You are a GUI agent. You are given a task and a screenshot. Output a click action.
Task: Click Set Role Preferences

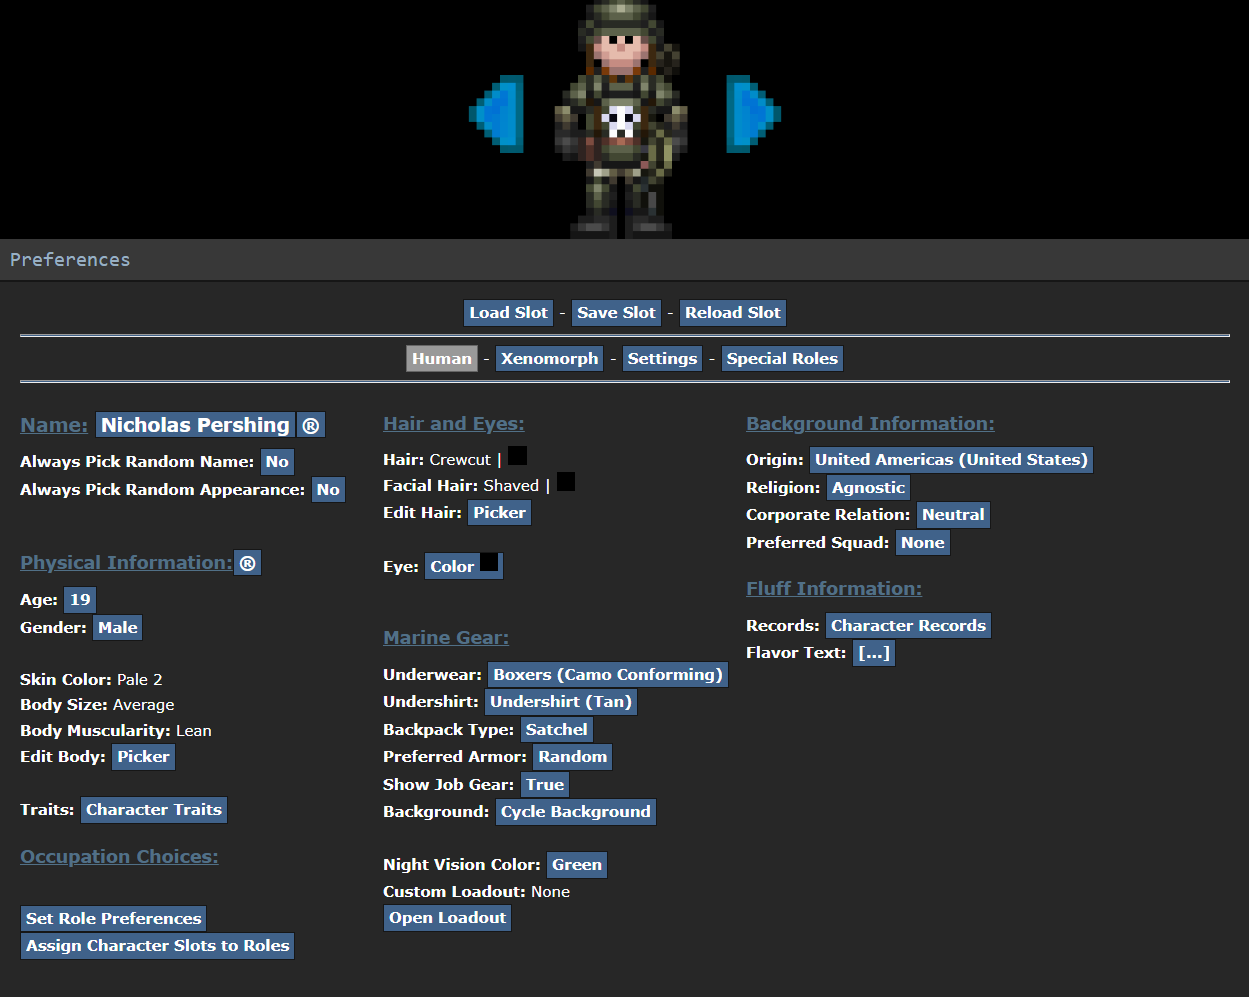[x=114, y=918]
